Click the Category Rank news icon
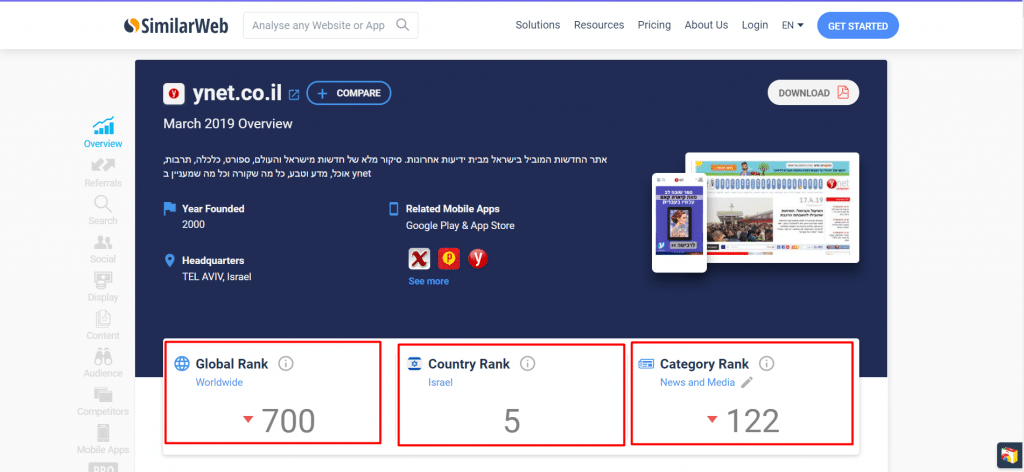1024x472 pixels. point(647,364)
